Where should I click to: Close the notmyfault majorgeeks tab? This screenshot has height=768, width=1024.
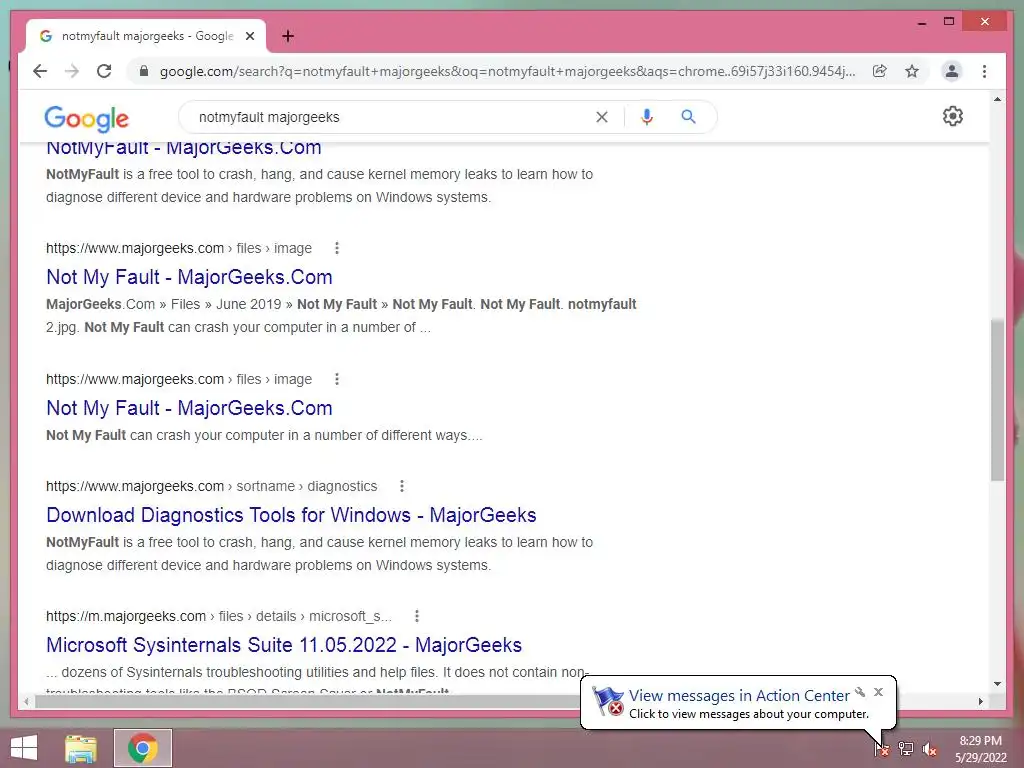pos(249,36)
